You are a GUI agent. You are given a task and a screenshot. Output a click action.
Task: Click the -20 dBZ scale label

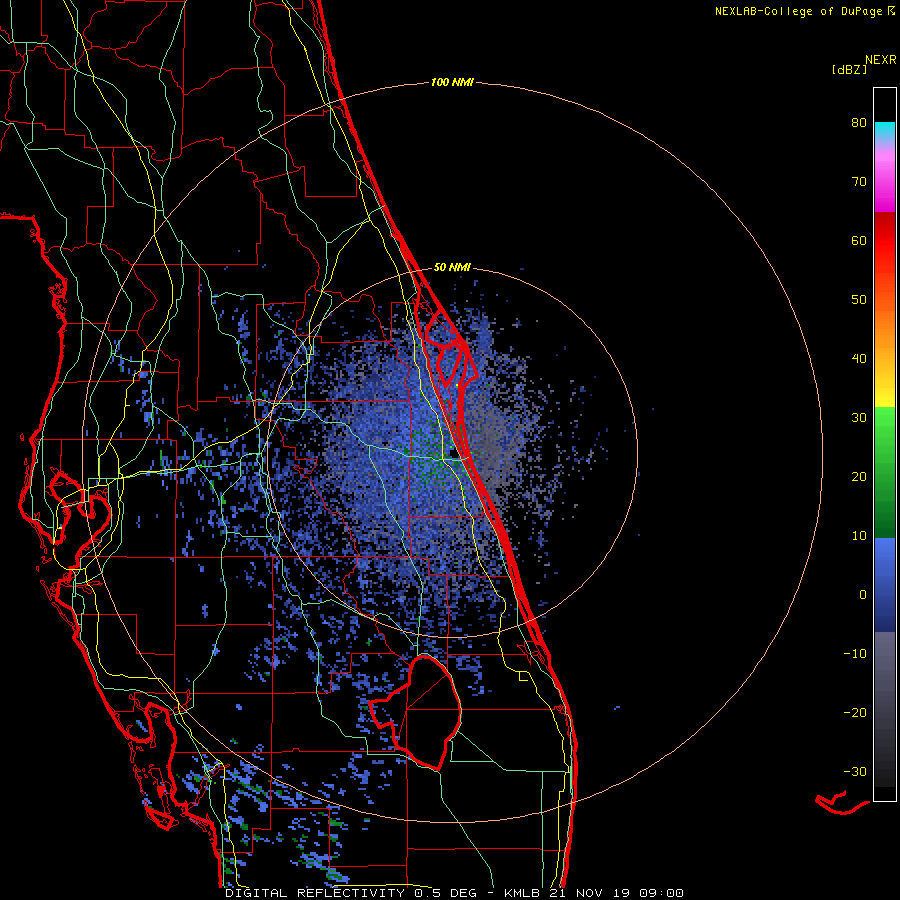click(855, 713)
